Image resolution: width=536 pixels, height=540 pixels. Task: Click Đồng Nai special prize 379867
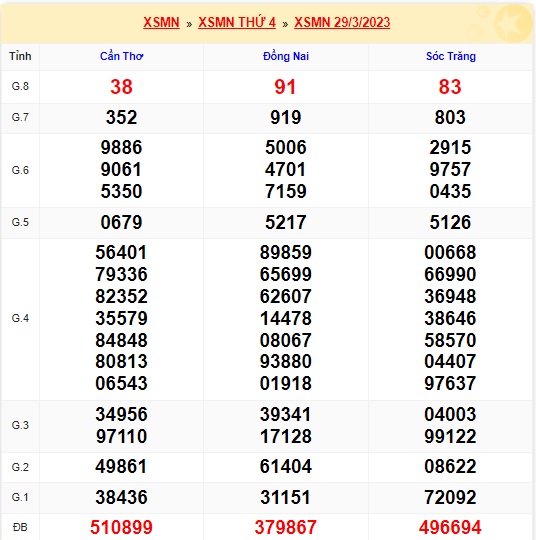point(286,527)
